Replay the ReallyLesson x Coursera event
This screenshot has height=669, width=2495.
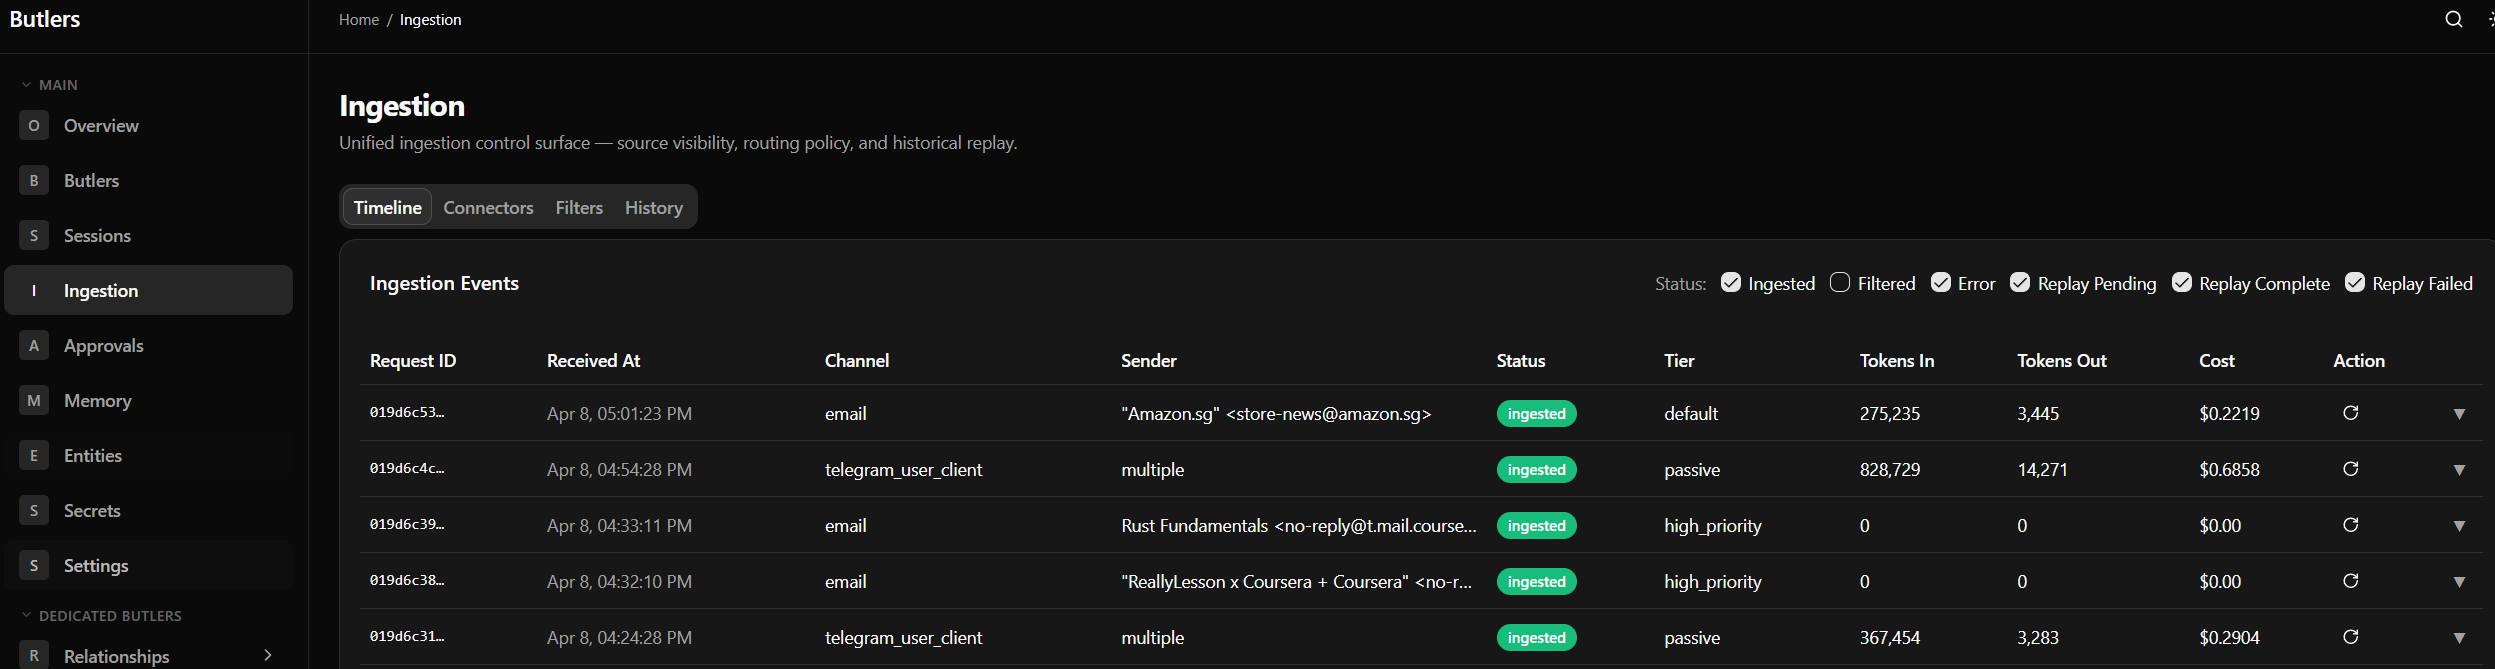[x=2351, y=581]
